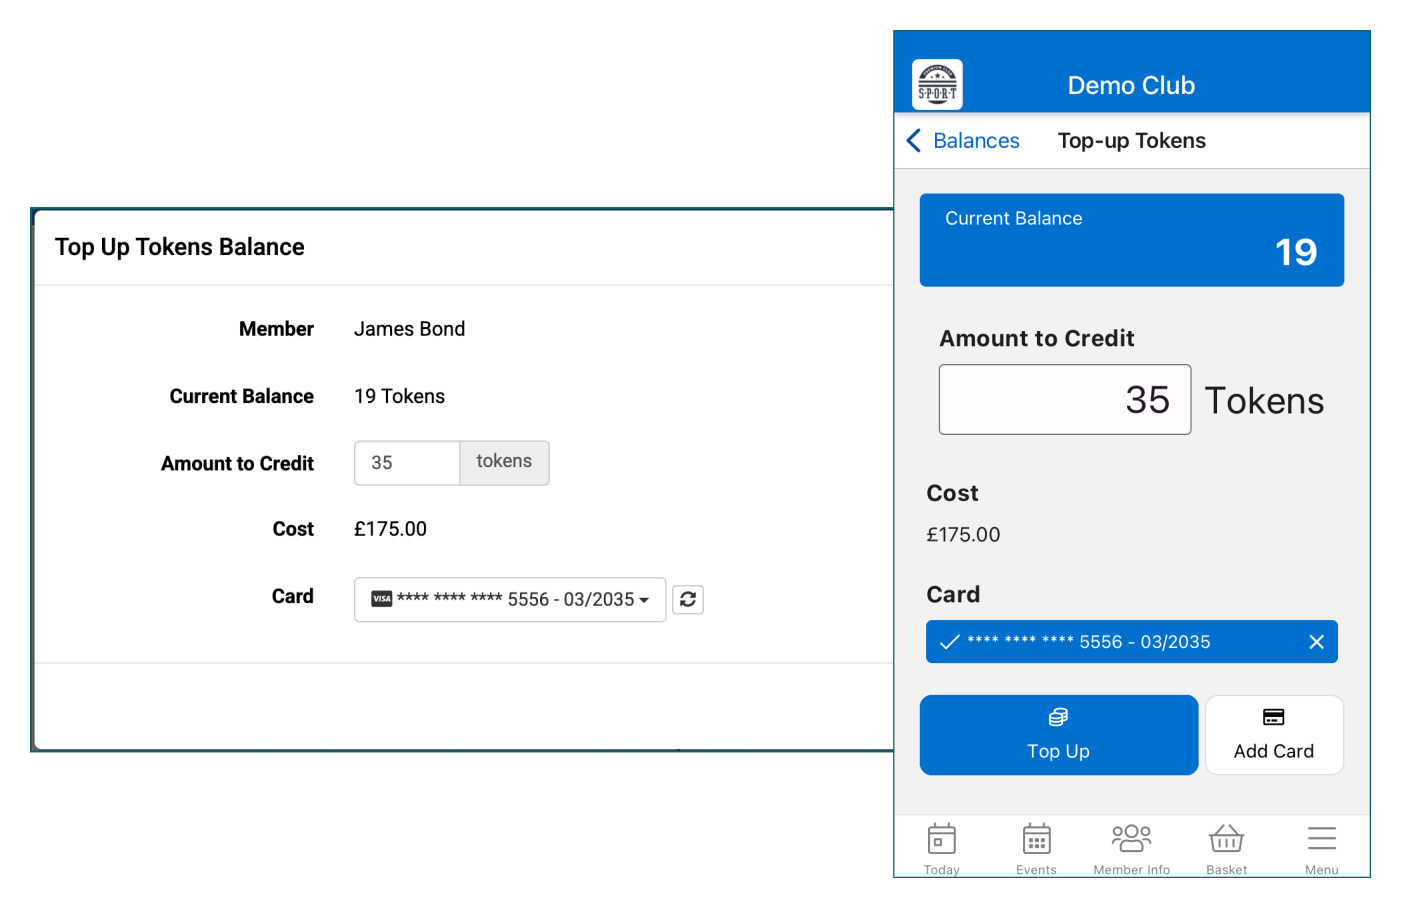
Task: Click the desktop Amount to Credit input
Action: pos(407,463)
